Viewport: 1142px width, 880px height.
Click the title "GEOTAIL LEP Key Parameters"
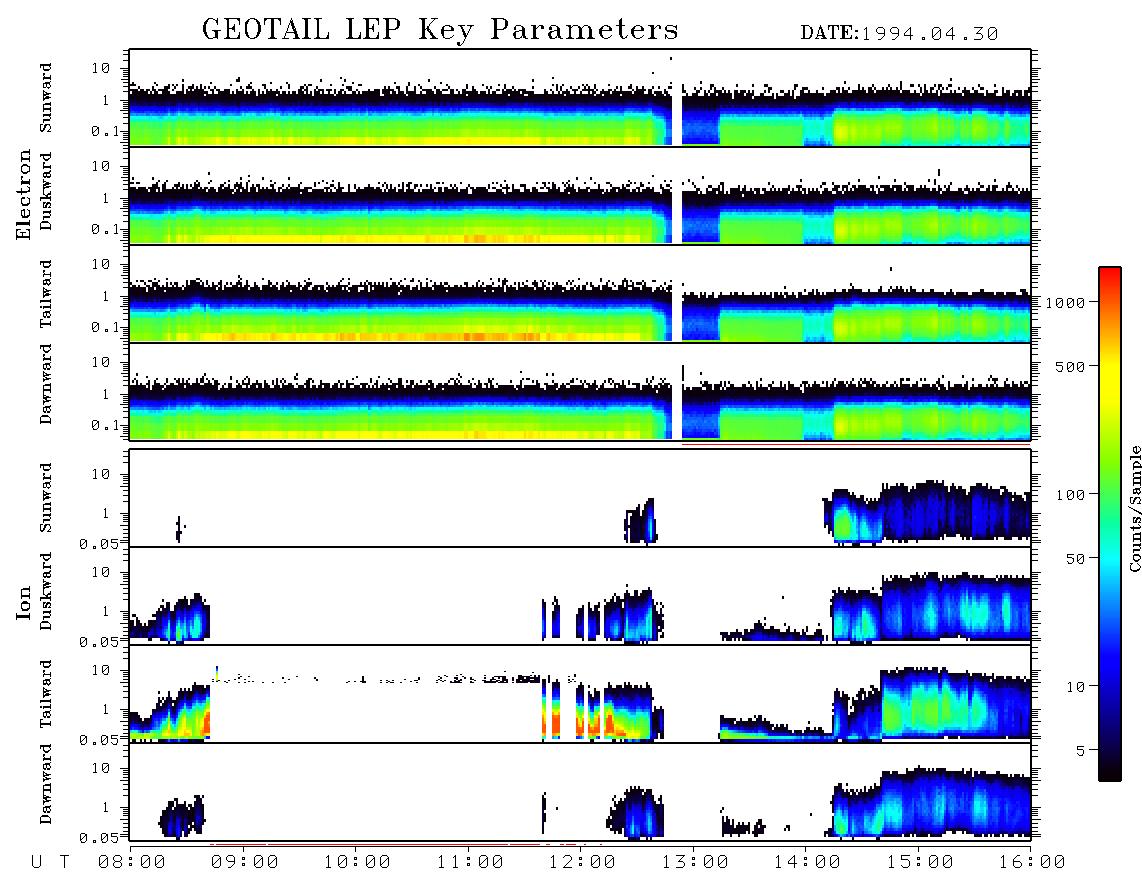pyautogui.click(x=440, y=30)
